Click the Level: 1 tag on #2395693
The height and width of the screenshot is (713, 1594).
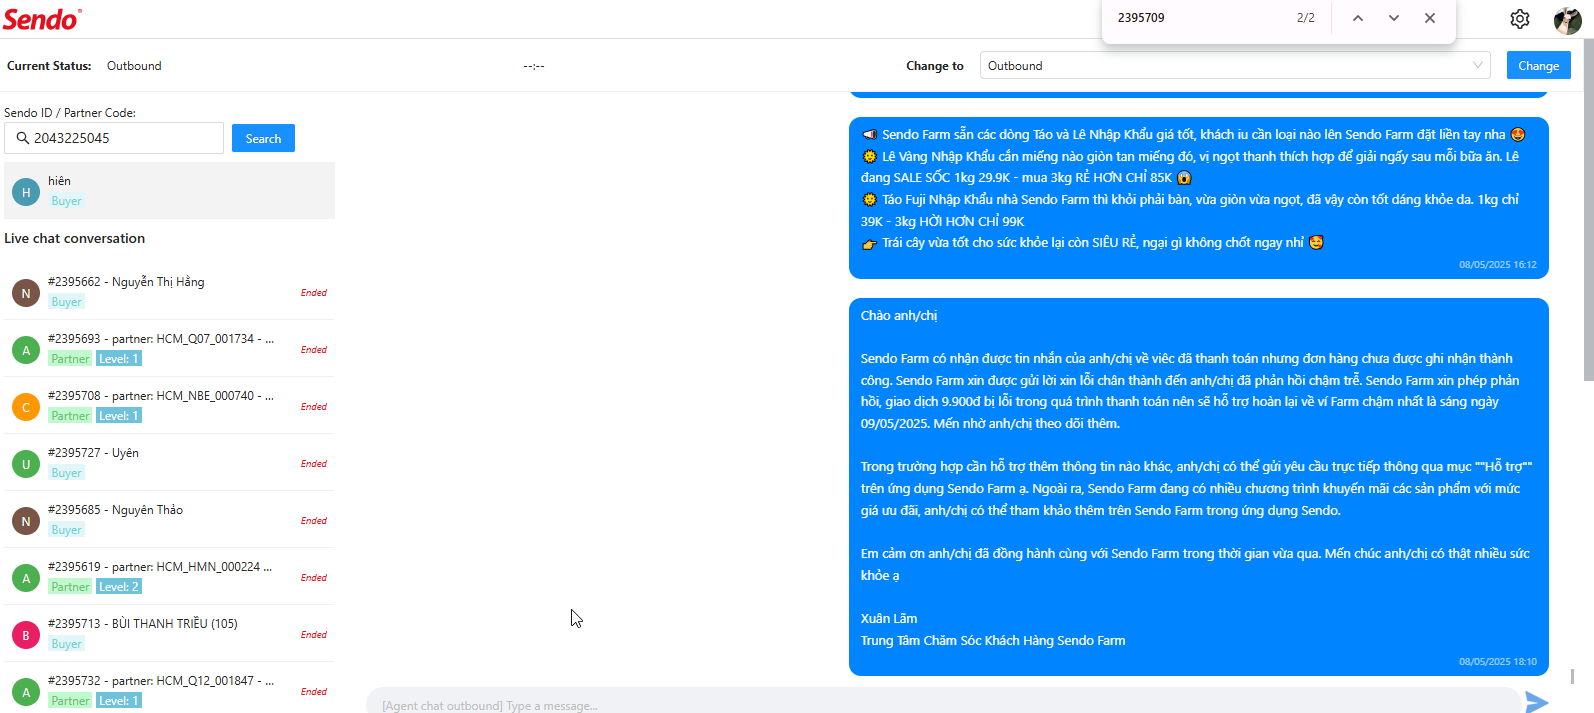pyautogui.click(x=119, y=359)
